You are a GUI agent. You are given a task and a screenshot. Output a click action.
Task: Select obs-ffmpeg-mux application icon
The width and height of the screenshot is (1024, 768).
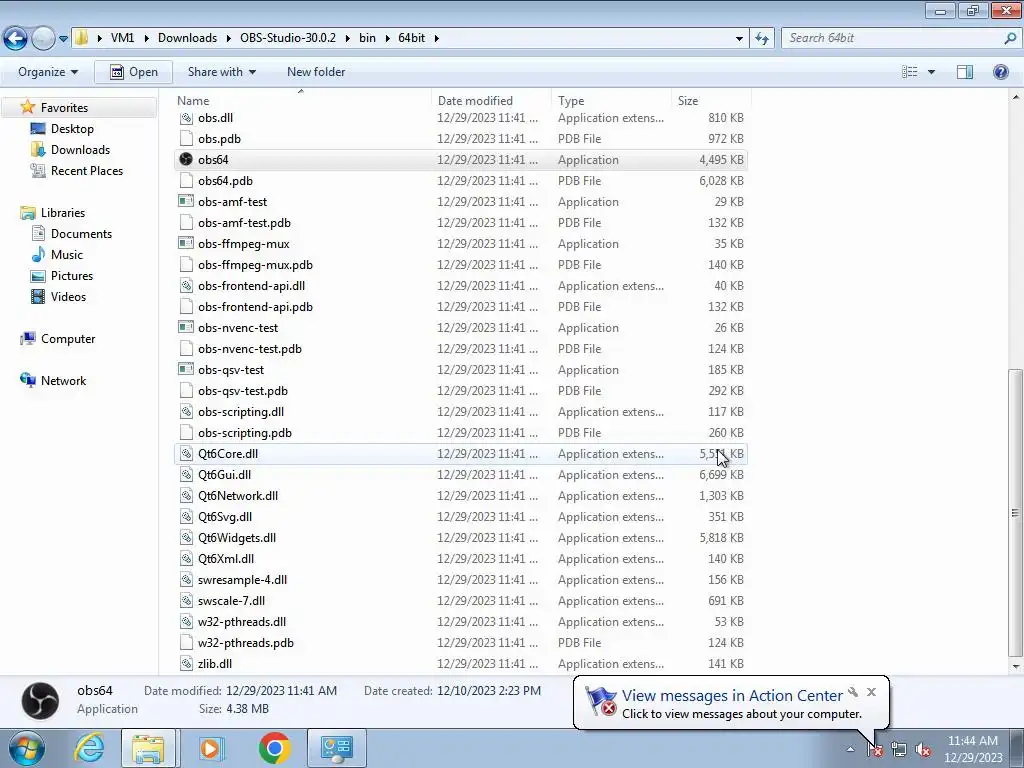(186, 243)
